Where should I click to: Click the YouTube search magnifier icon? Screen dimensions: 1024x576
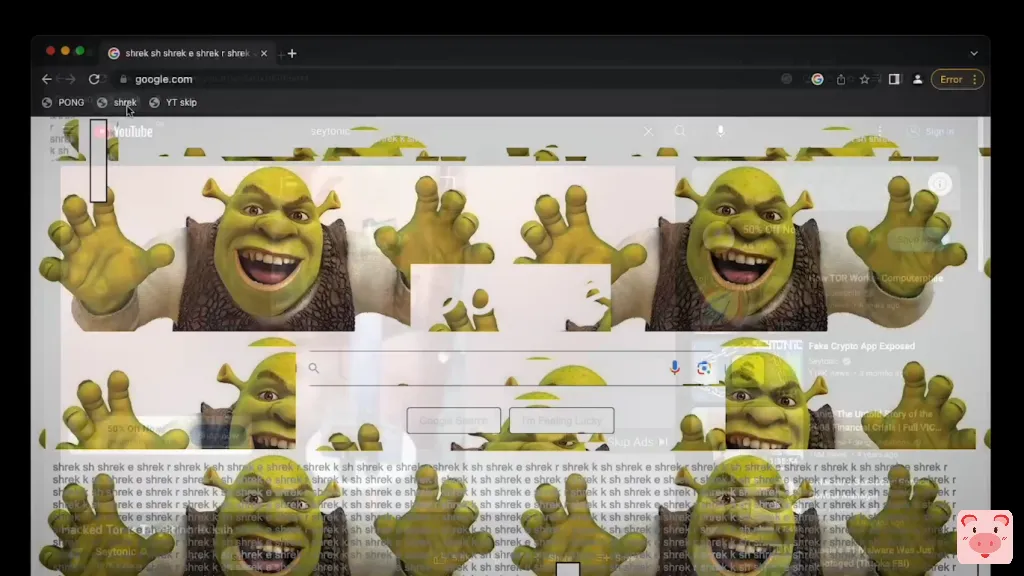680,131
